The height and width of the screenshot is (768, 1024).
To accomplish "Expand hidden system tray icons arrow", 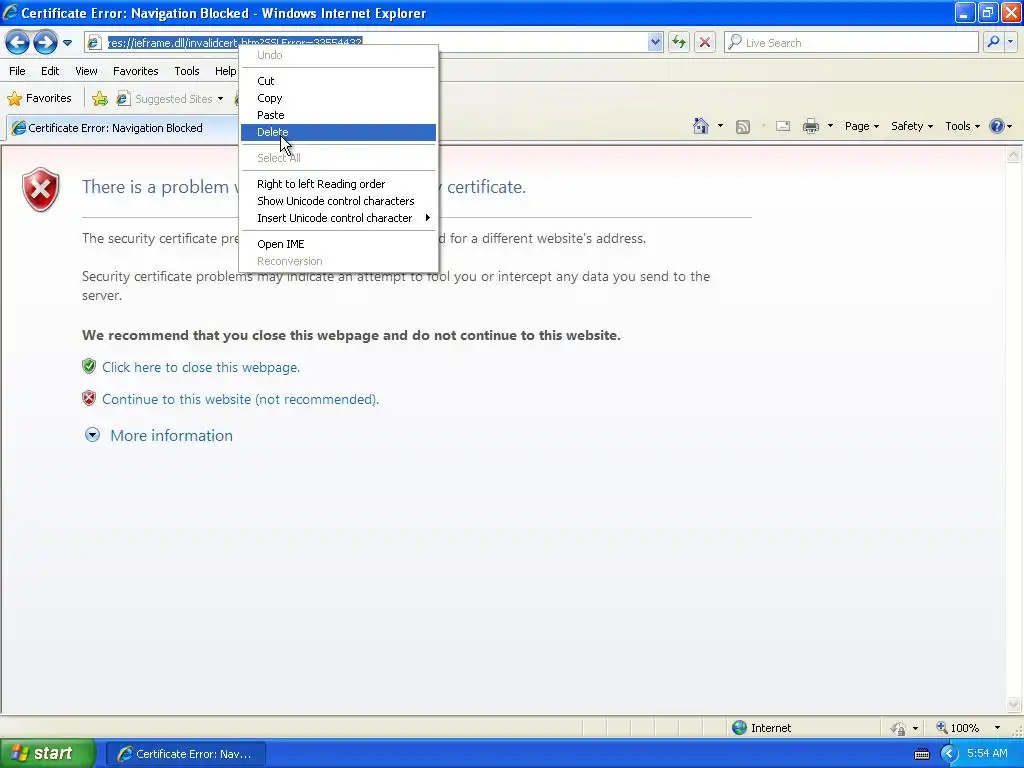I will [949, 754].
